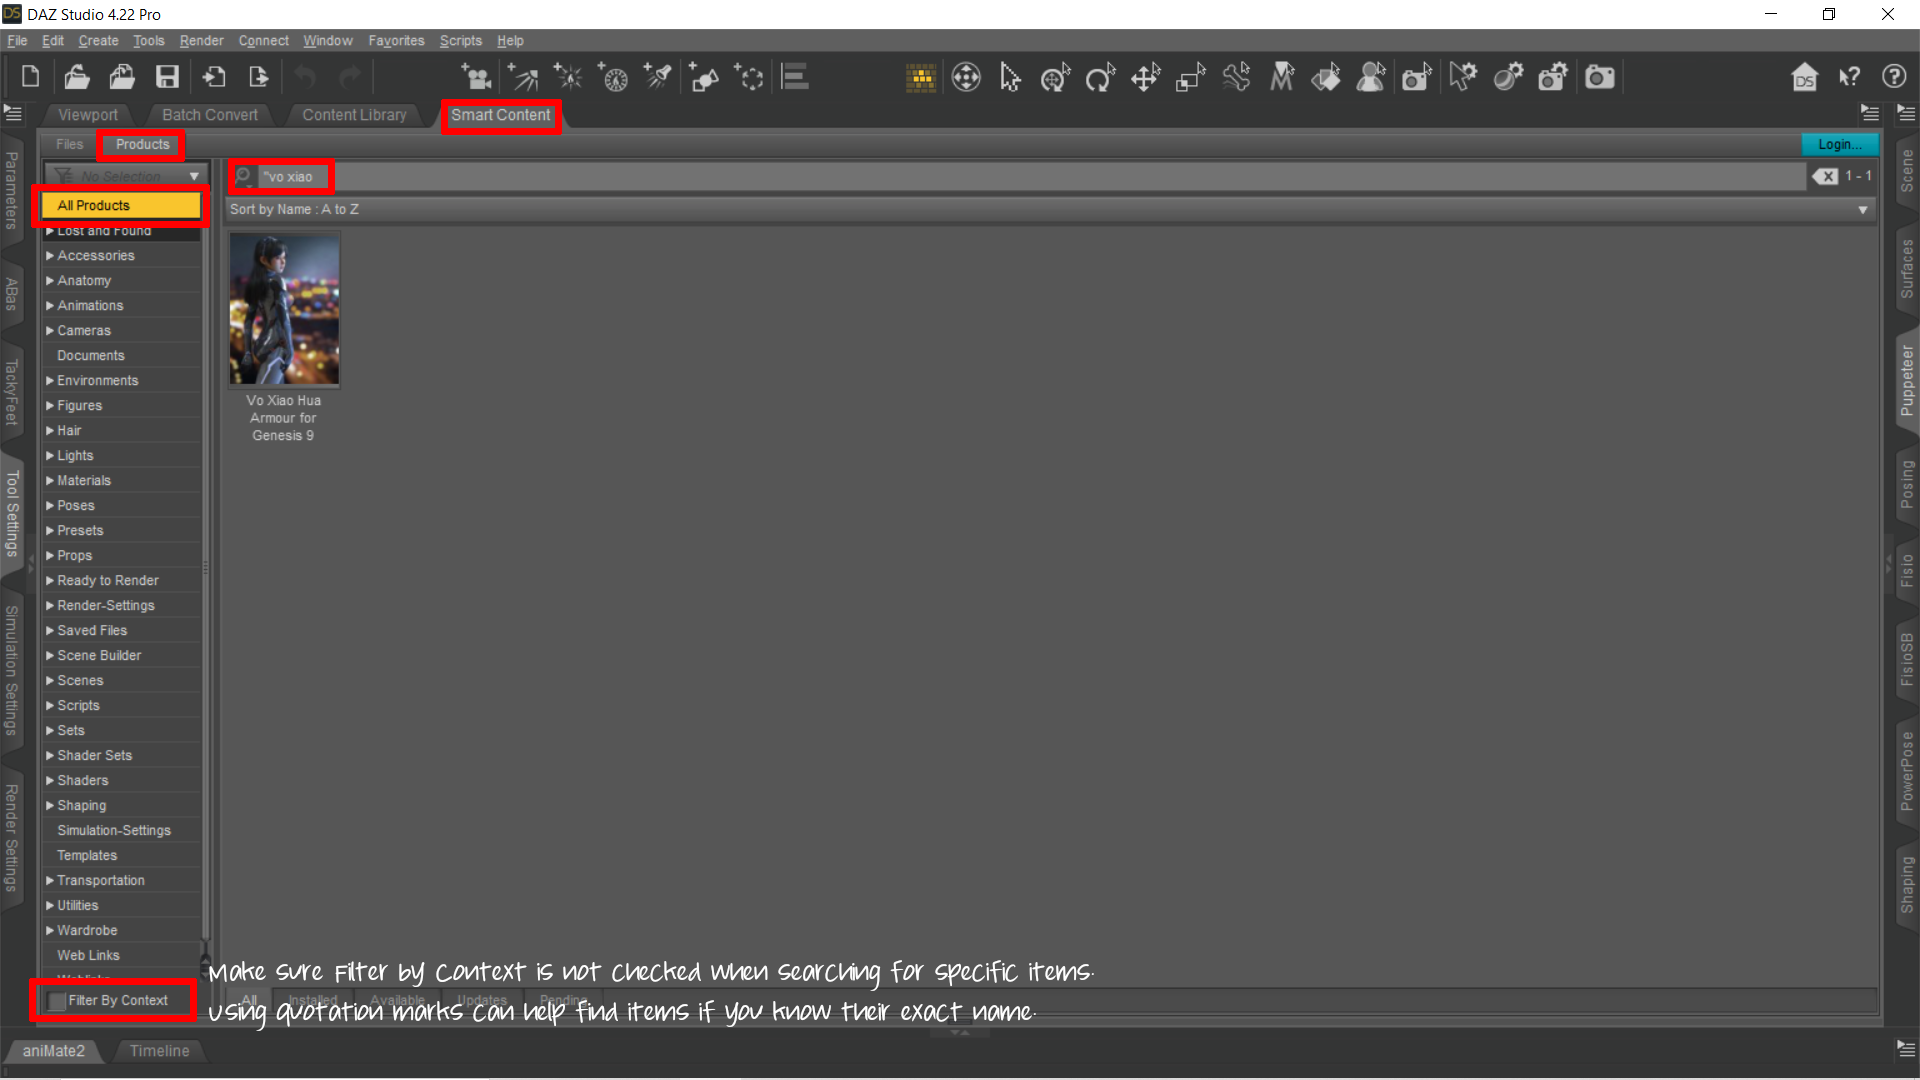The width and height of the screenshot is (1920, 1080).
Task: Select the Rotate tool icon
Action: 1100,77
